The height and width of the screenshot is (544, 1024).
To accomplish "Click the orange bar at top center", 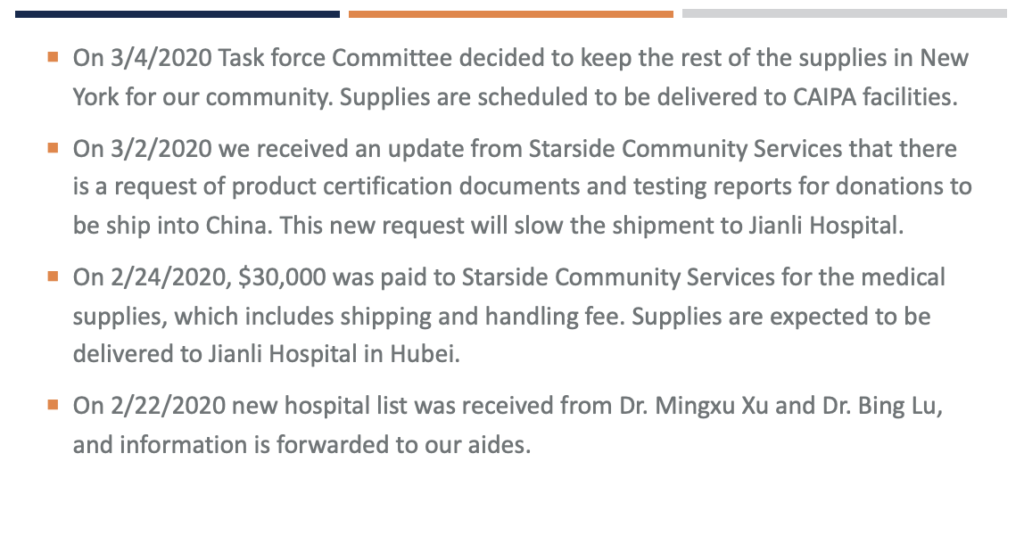I will pos(511,14).
